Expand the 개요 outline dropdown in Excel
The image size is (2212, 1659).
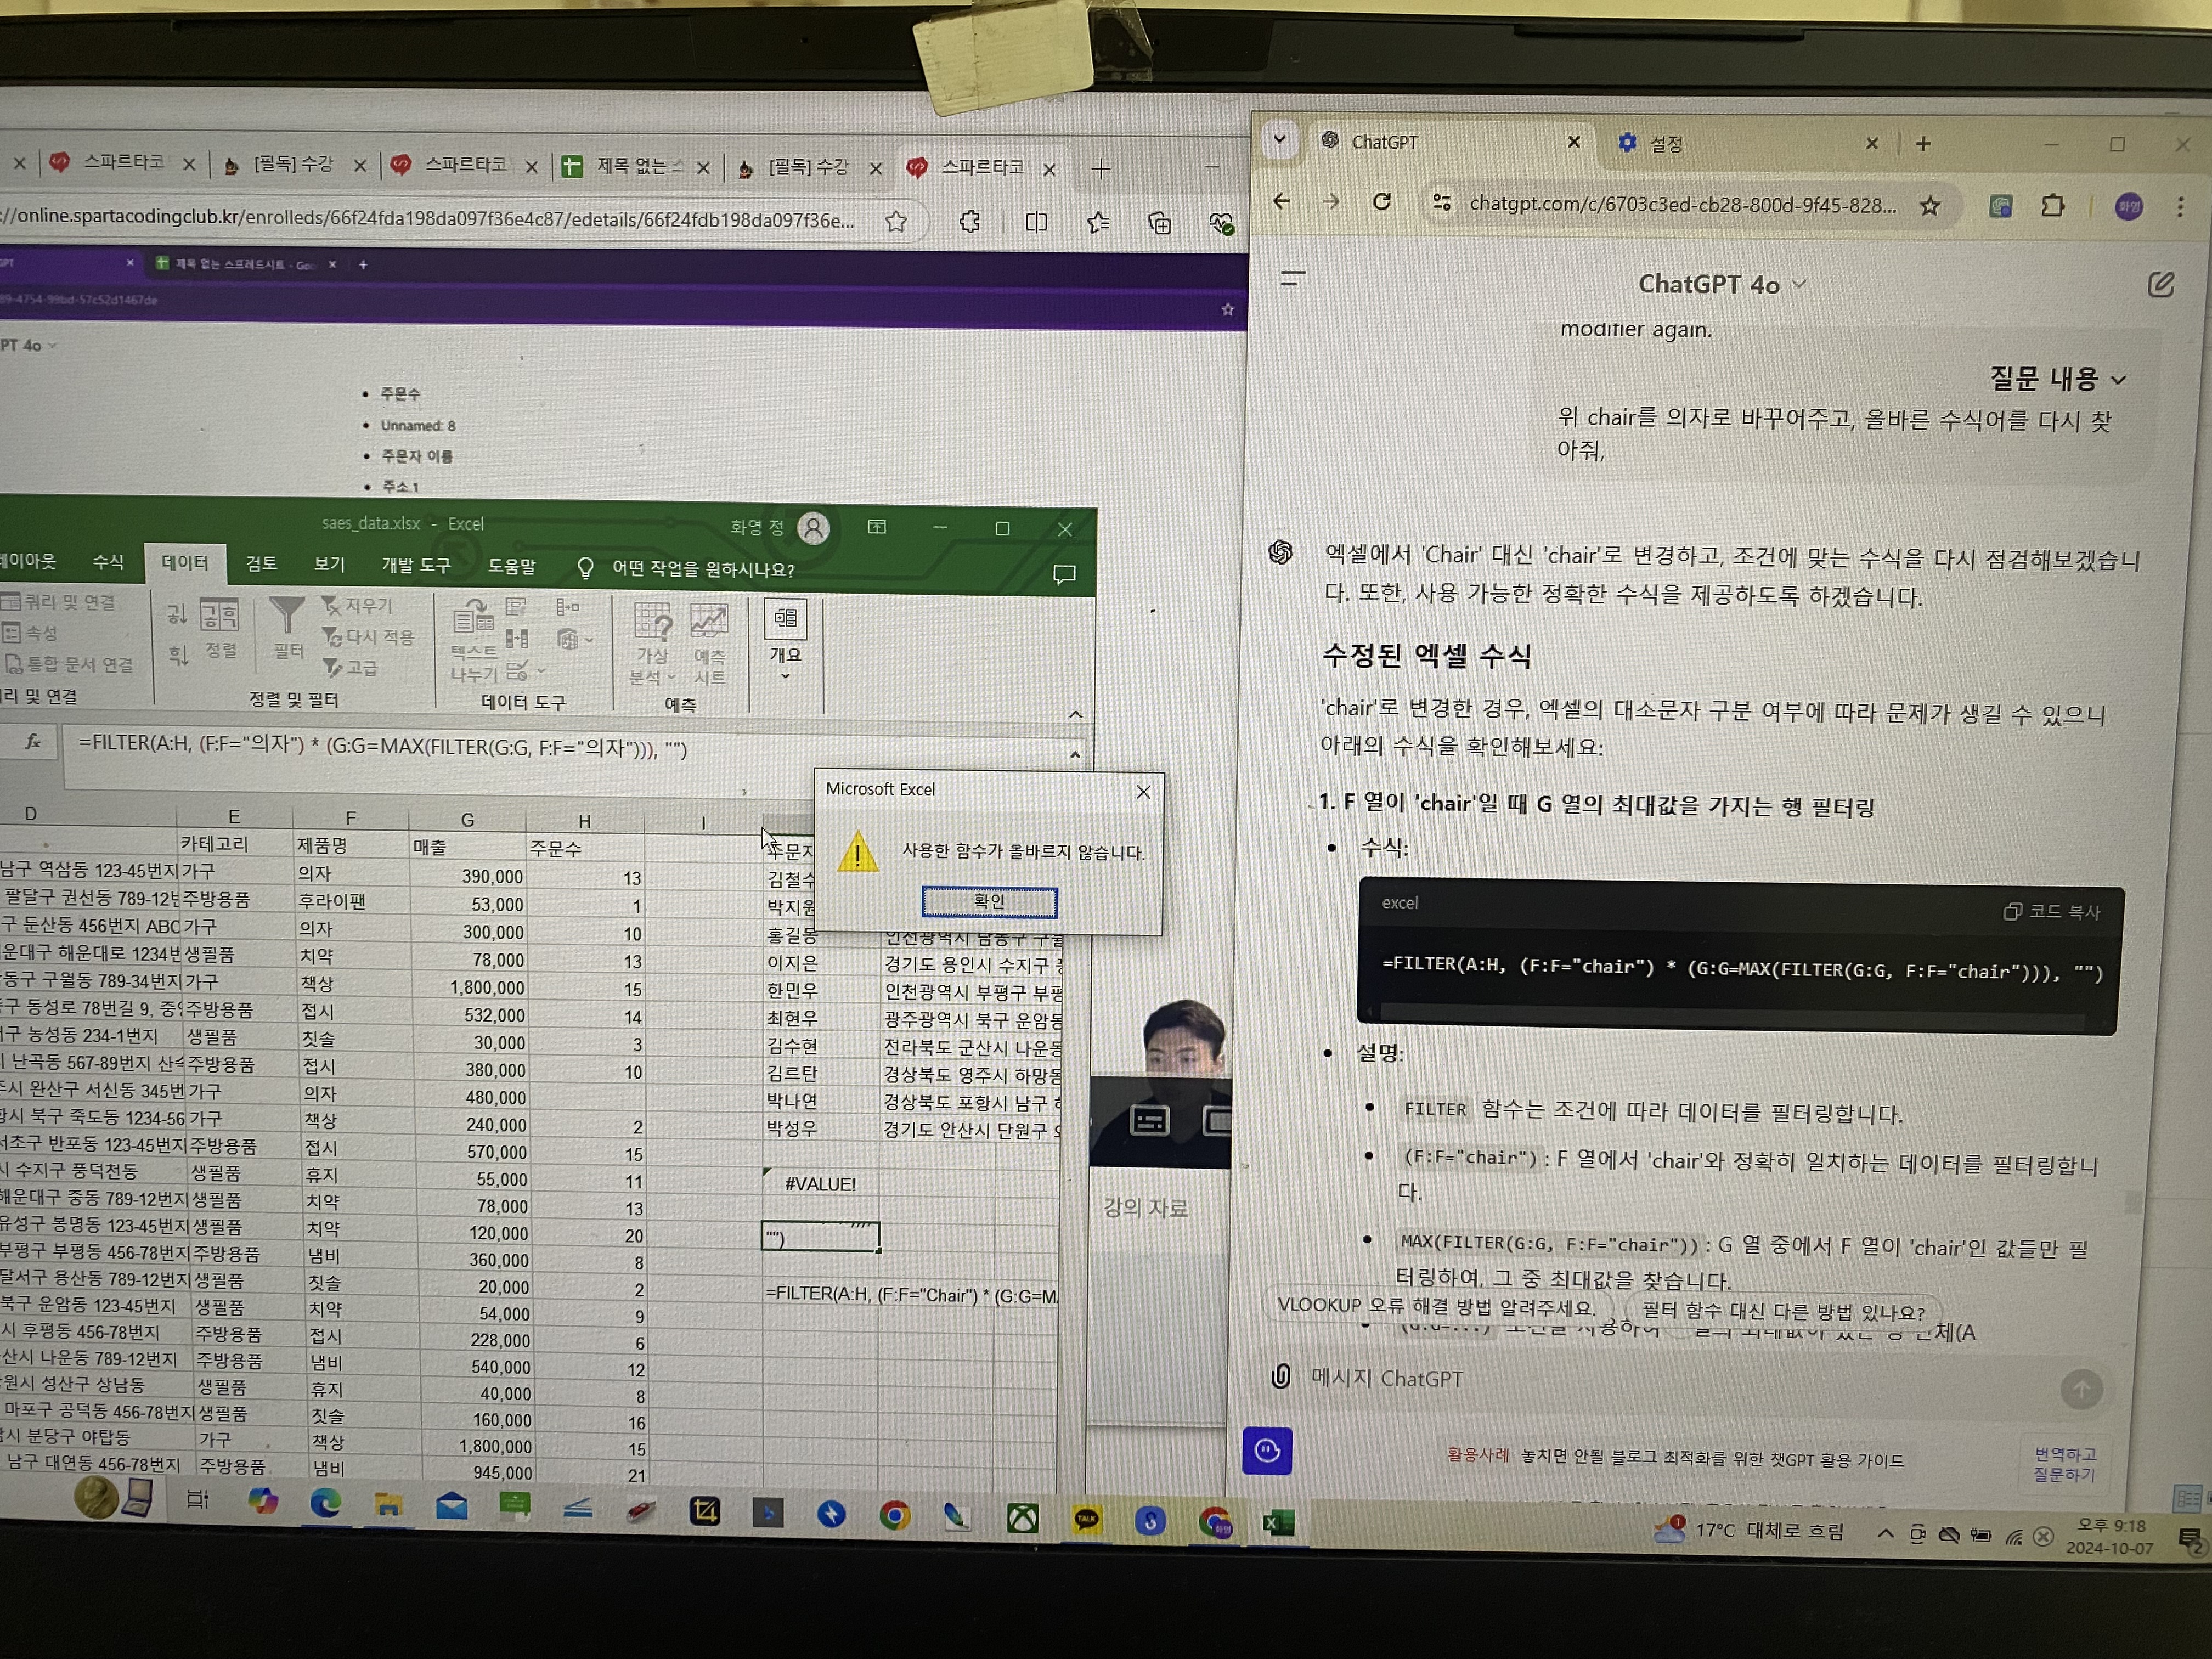(x=785, y=640)
